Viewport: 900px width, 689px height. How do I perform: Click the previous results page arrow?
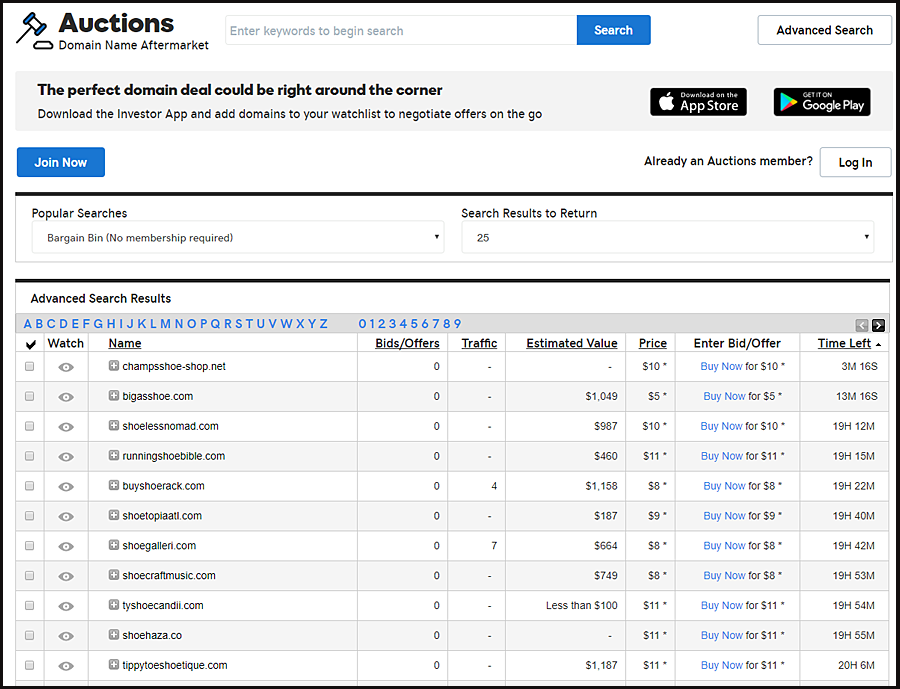click(x=862, y=325)
